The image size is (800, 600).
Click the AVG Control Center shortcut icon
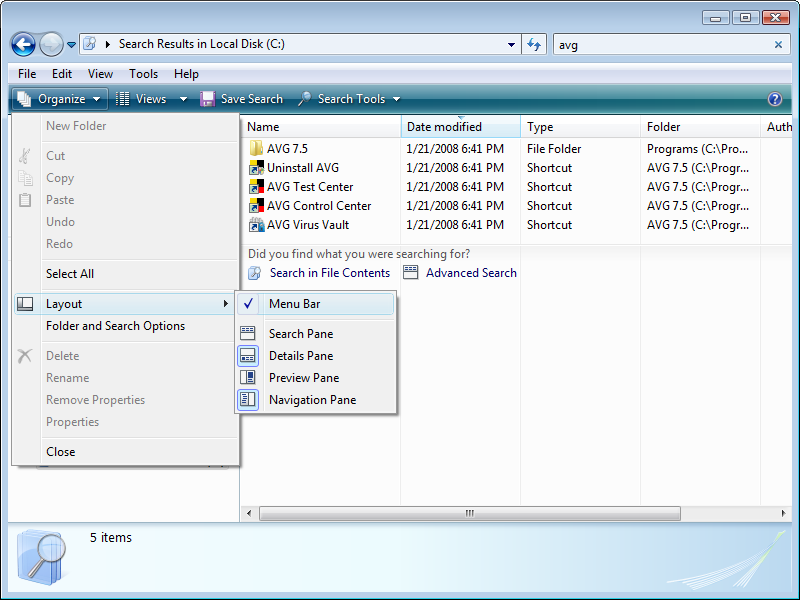(x=256, y=206)
